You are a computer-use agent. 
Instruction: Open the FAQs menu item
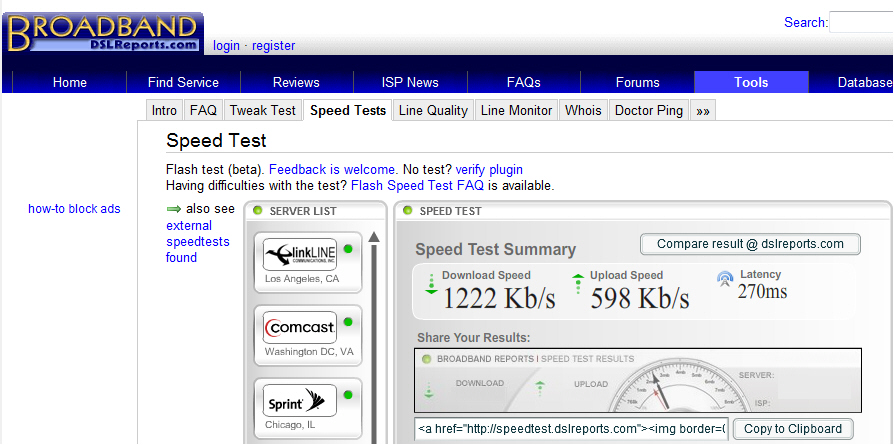pyautogui.click(x=523, y=82)
